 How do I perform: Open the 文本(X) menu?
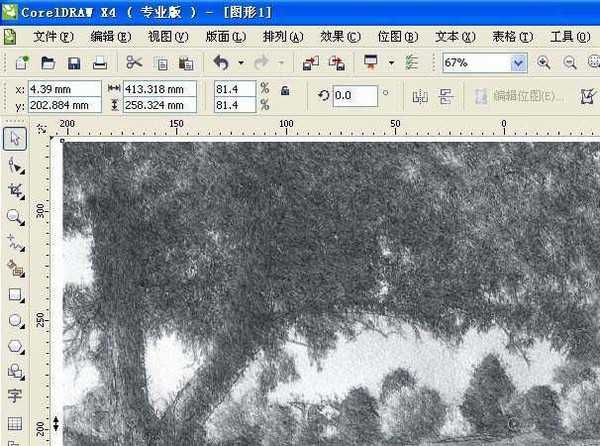[x=455, y=37]
